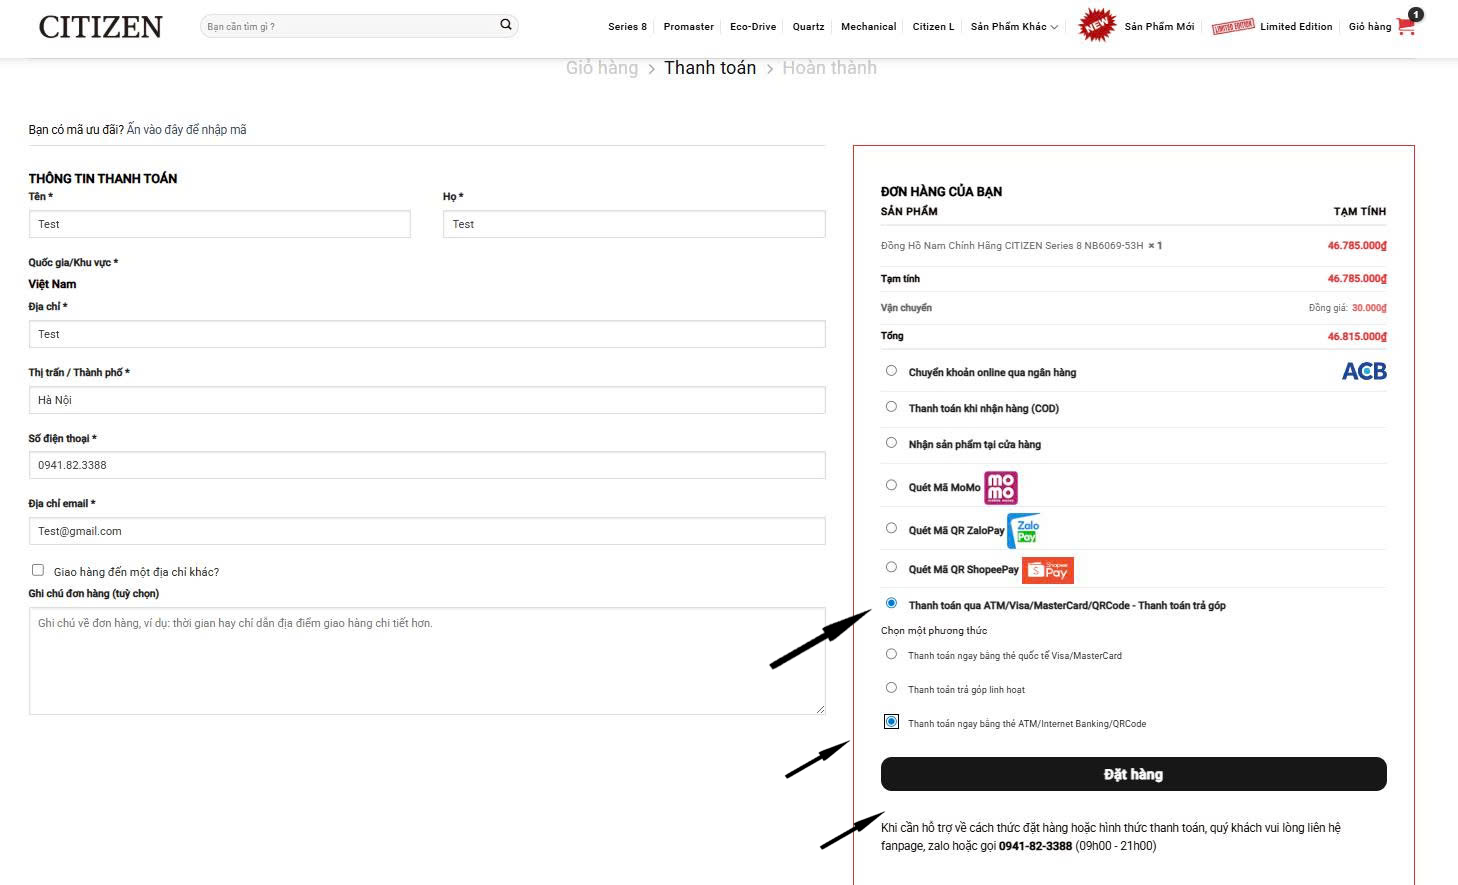The image size is (1458, 885).
Task: Click the ACB bank logo
Action: pyautogui.click(x=1364, y=372)
